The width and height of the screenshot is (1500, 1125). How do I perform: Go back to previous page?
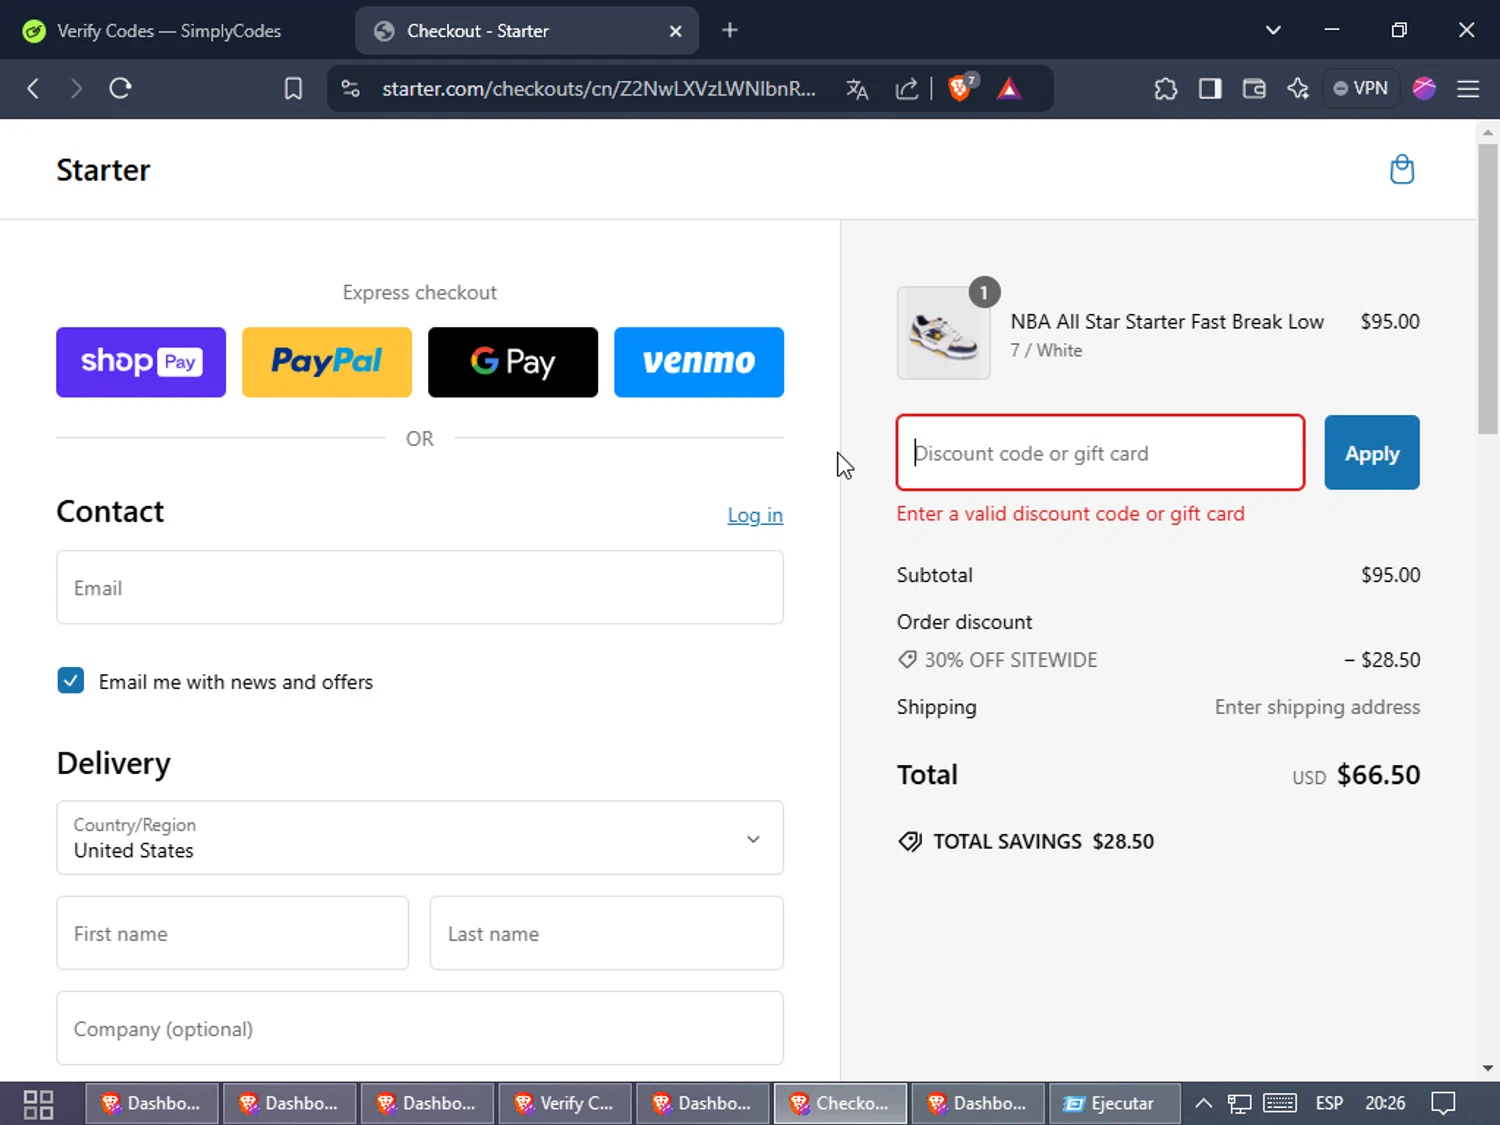coord(33,89)
